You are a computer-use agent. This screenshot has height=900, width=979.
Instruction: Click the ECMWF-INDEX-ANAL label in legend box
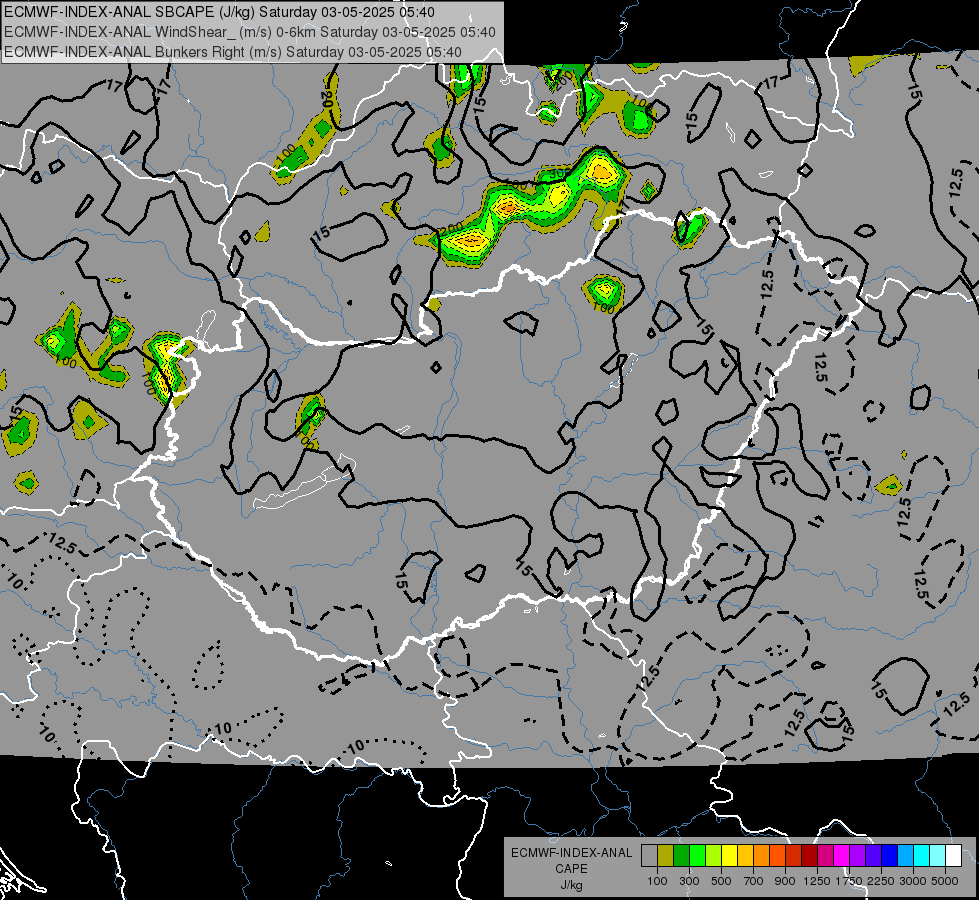pyautogui.click(x=571, y=853)
